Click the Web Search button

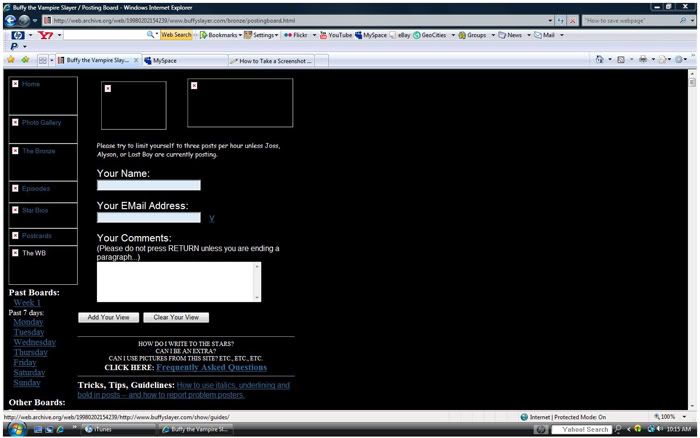pyautogui.click(x=176, y=35)
